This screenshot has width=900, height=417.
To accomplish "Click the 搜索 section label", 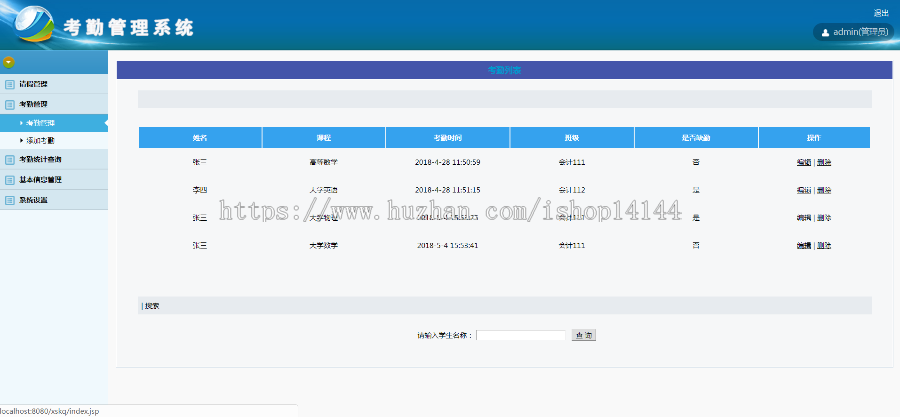I will (x=152, y=306).
